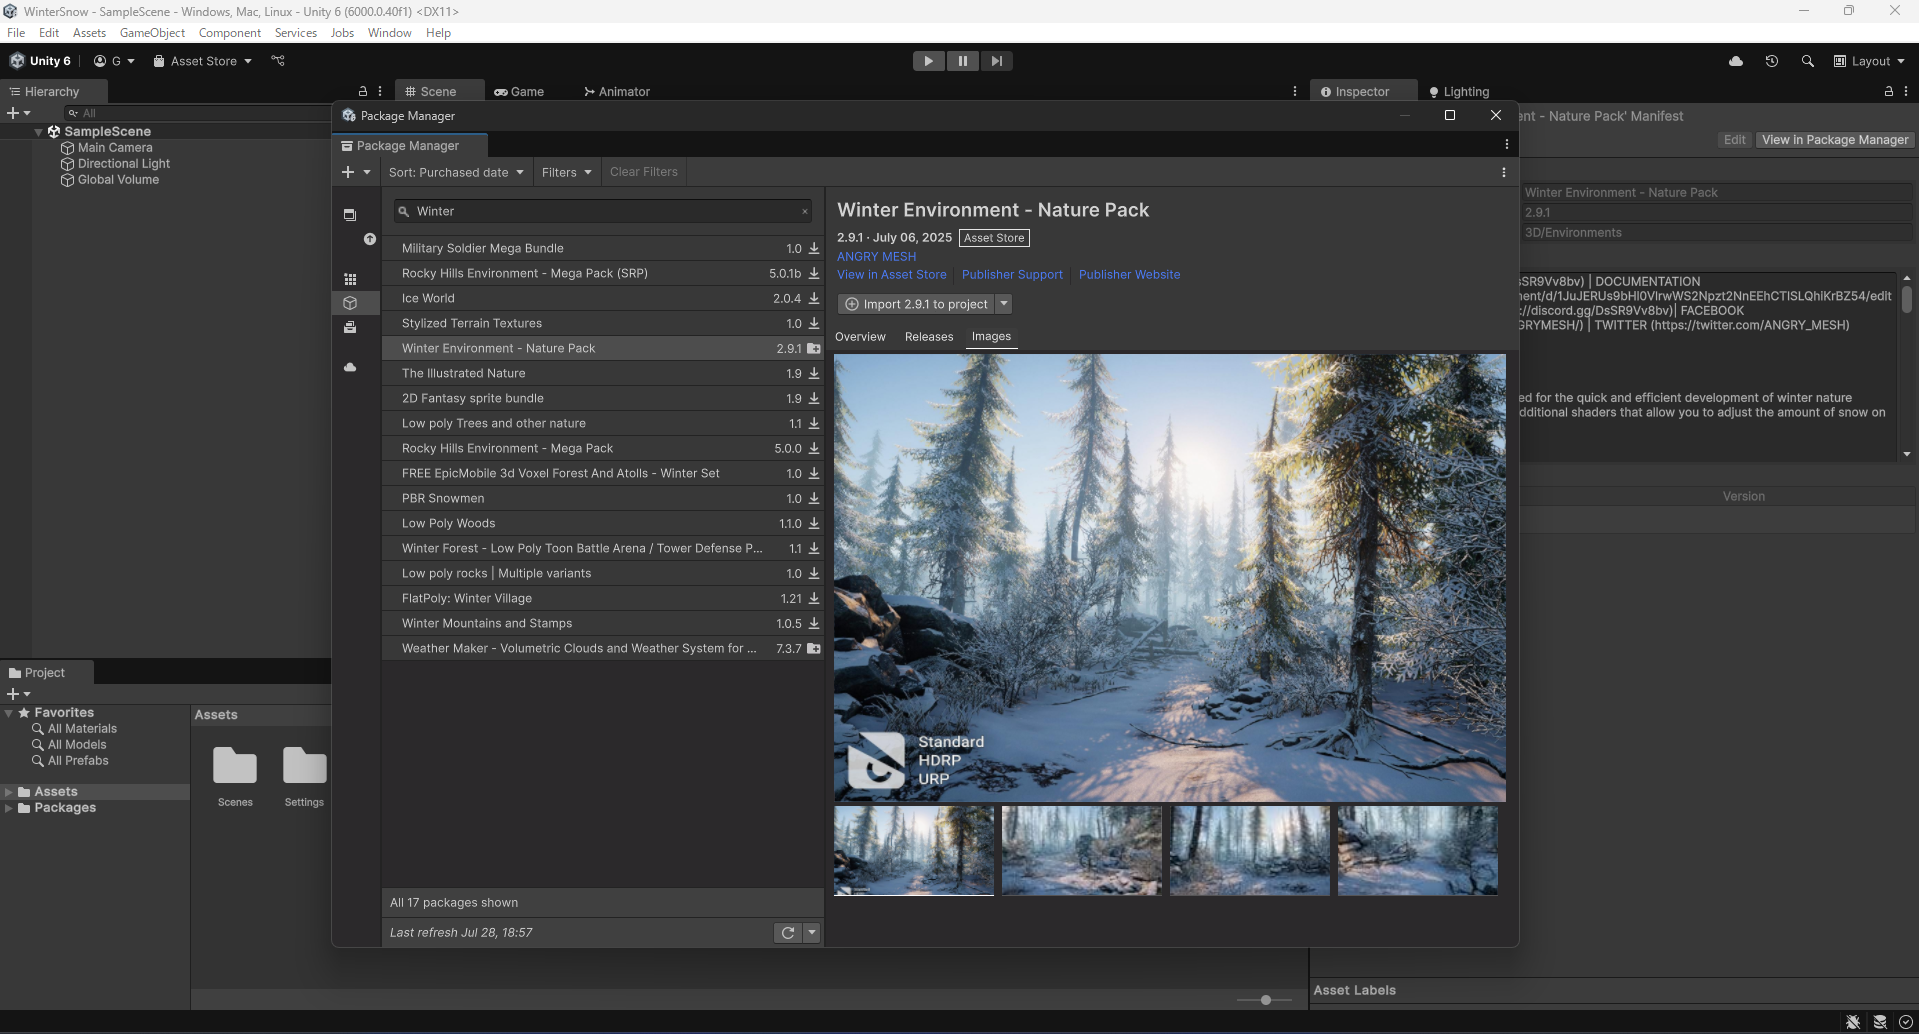1919x1034 pixels.
Task: Click the cache server icon in the status bar
Action: (x=1880, y=1022)
